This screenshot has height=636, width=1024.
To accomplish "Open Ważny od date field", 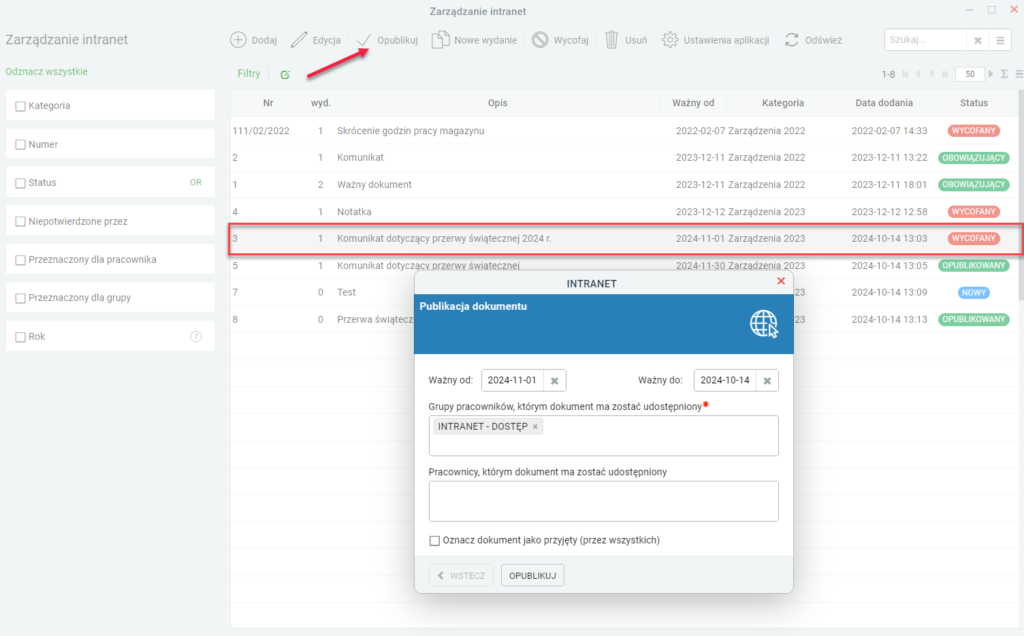I will [x=512, y=380].
